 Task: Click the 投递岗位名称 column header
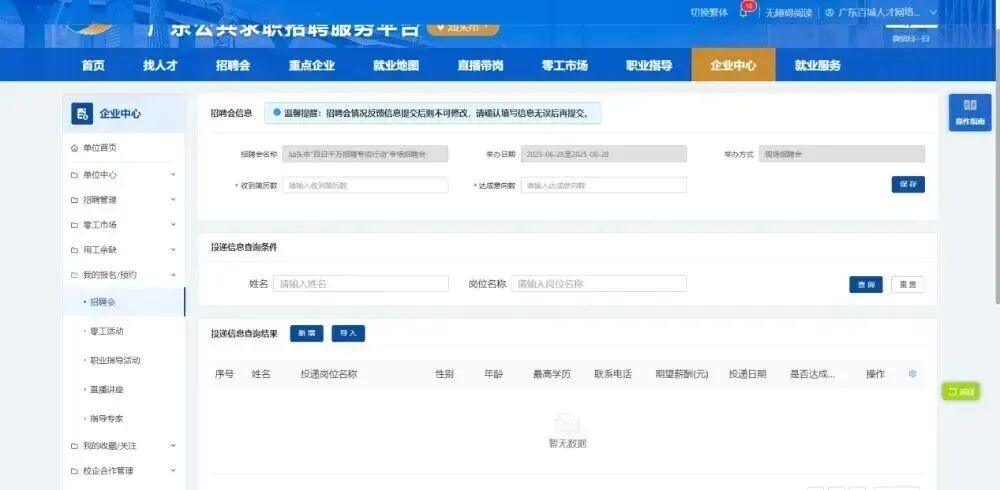328,375
